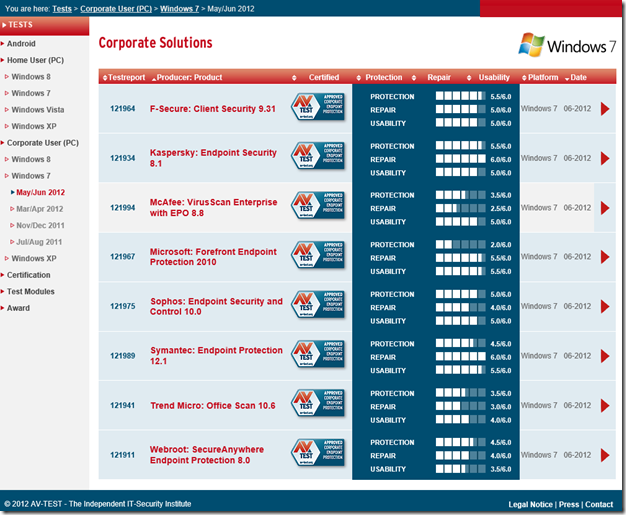626x515 pixels.
Task: Select Mar/Apr 2012 test period
Action: [40, 209]
